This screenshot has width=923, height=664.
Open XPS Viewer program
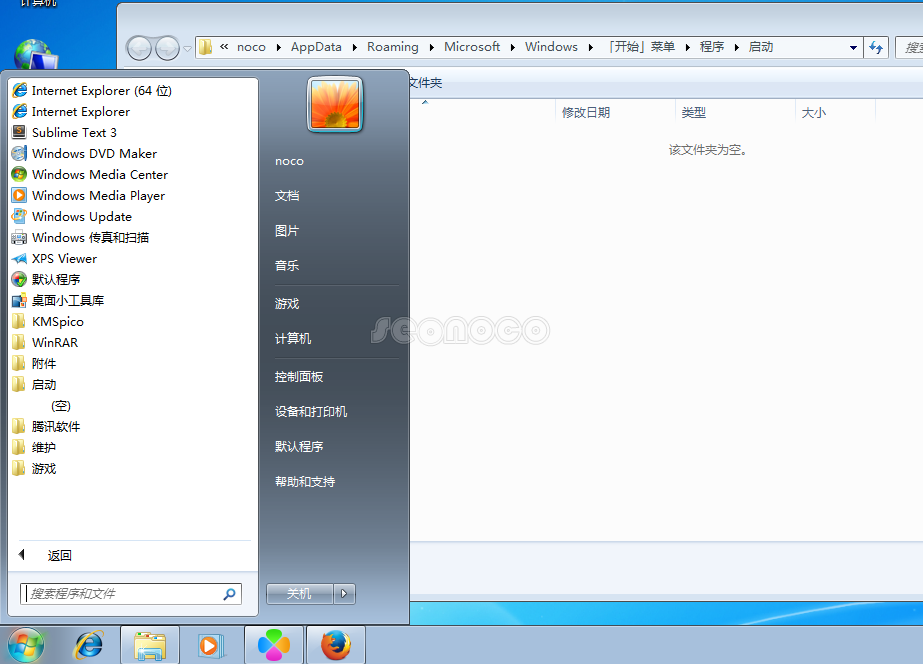coord(64,258)
